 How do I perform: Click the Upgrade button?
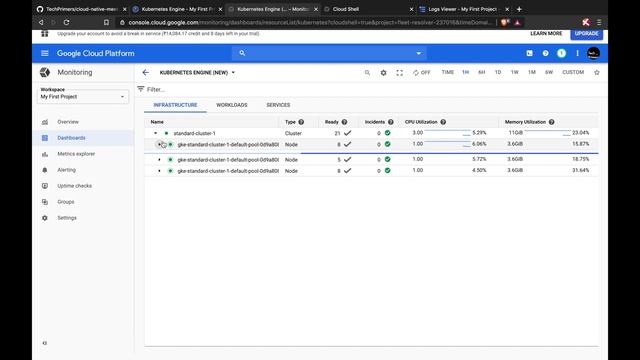pyautogui.click(x=587, y=33)
